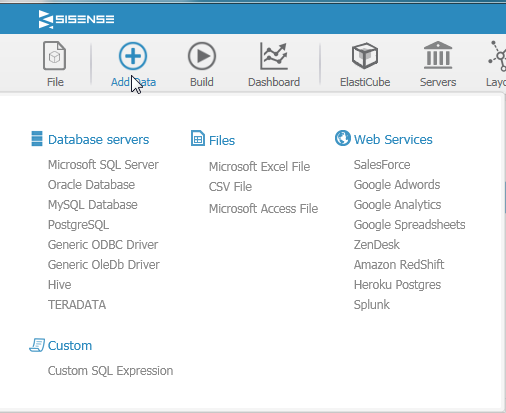Image resolution: width=506 pixels, height=413 pixels.
Task: Click the Add Data plus icon
Action: pyautogui.click(x=133, y=56)
